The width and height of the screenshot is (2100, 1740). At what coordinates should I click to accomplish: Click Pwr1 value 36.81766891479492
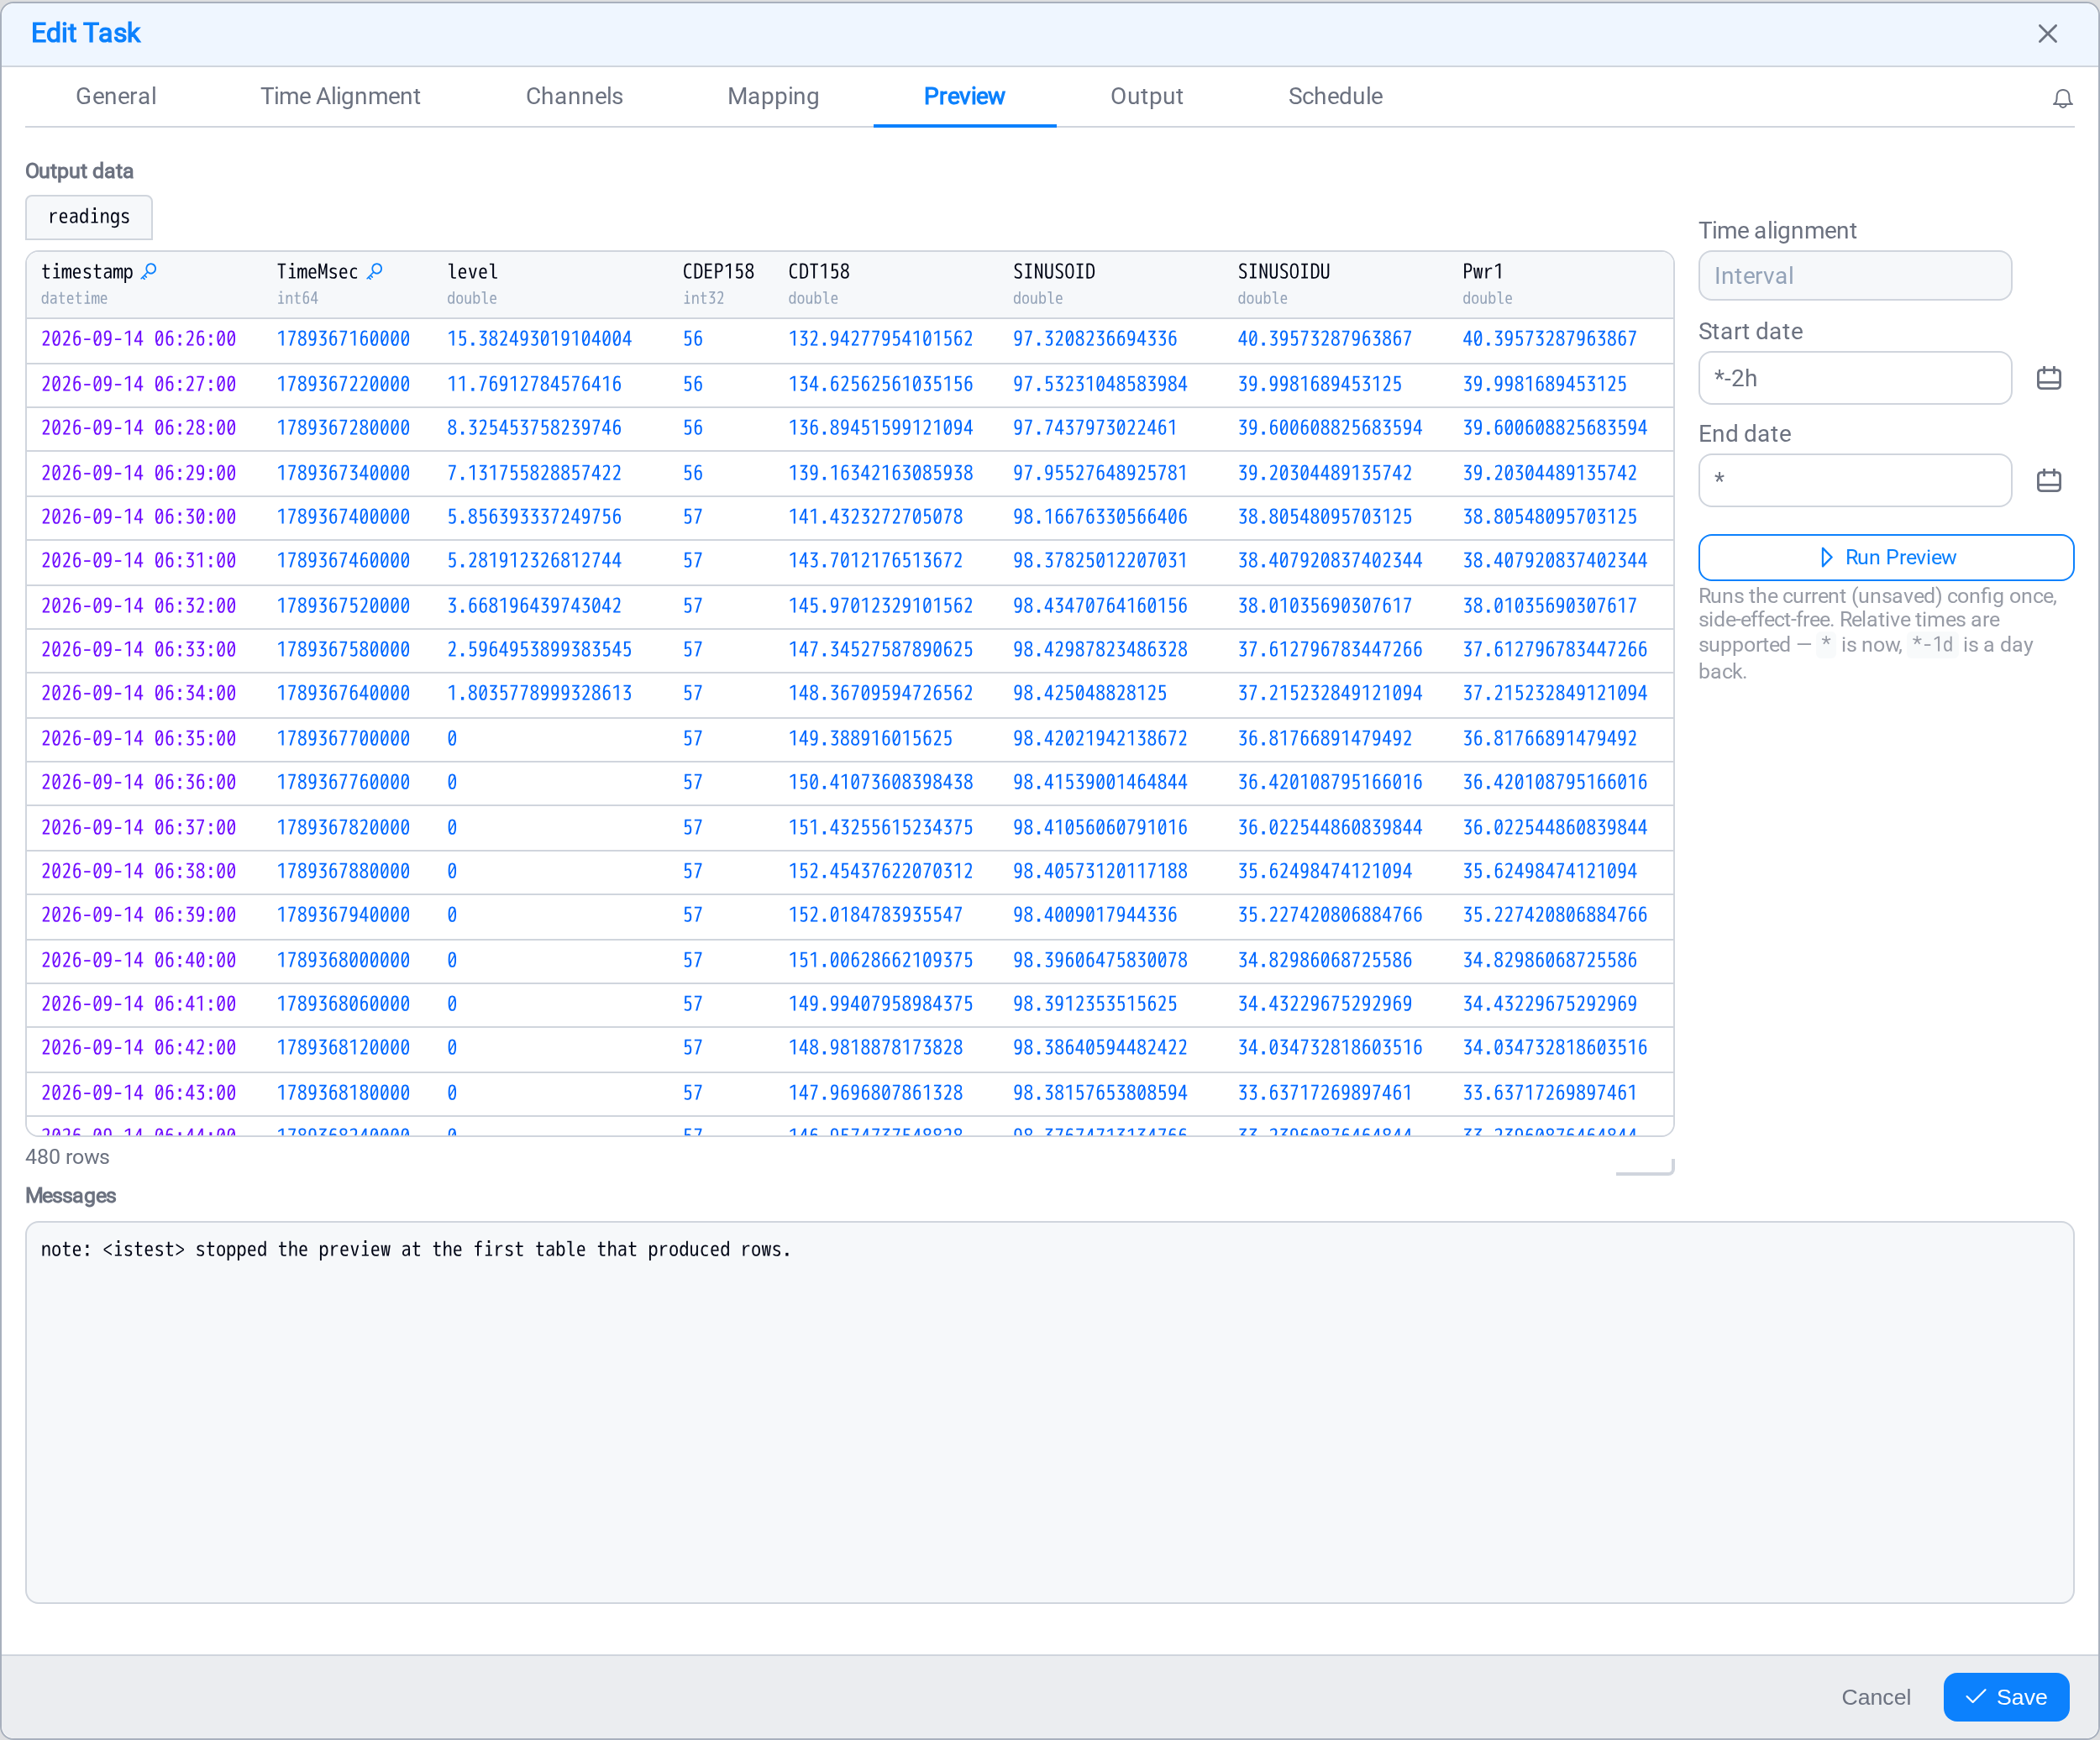[1549, 738]
